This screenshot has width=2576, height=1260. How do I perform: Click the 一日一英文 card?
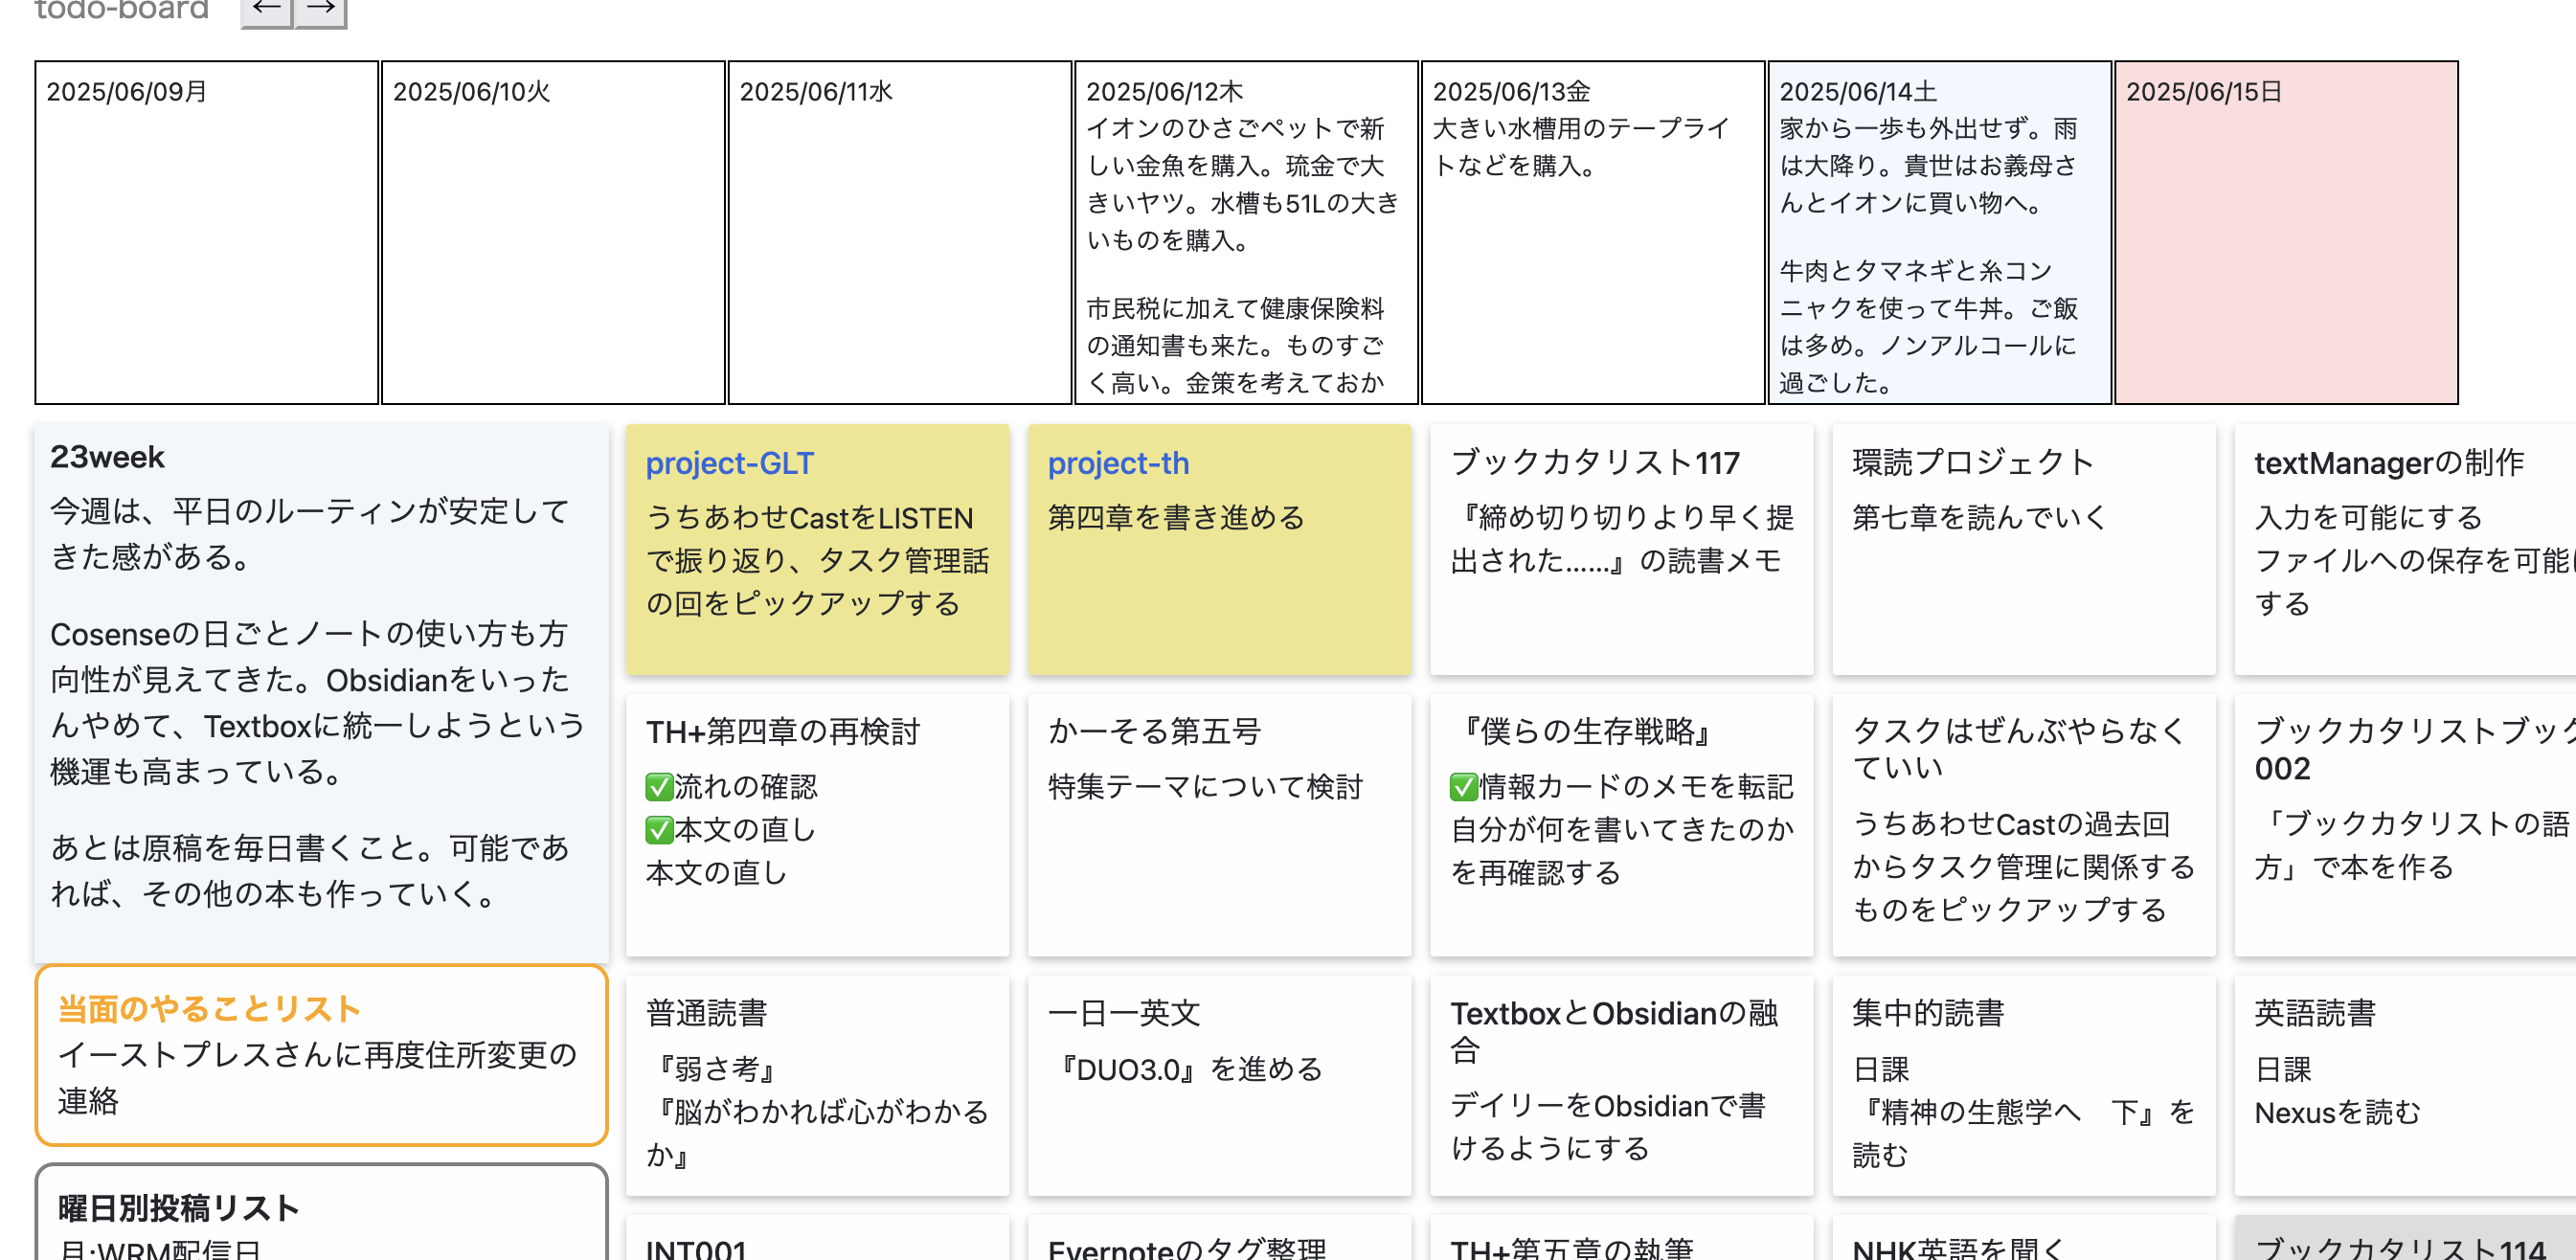pyautogui.click(x=1218, y=1084)
